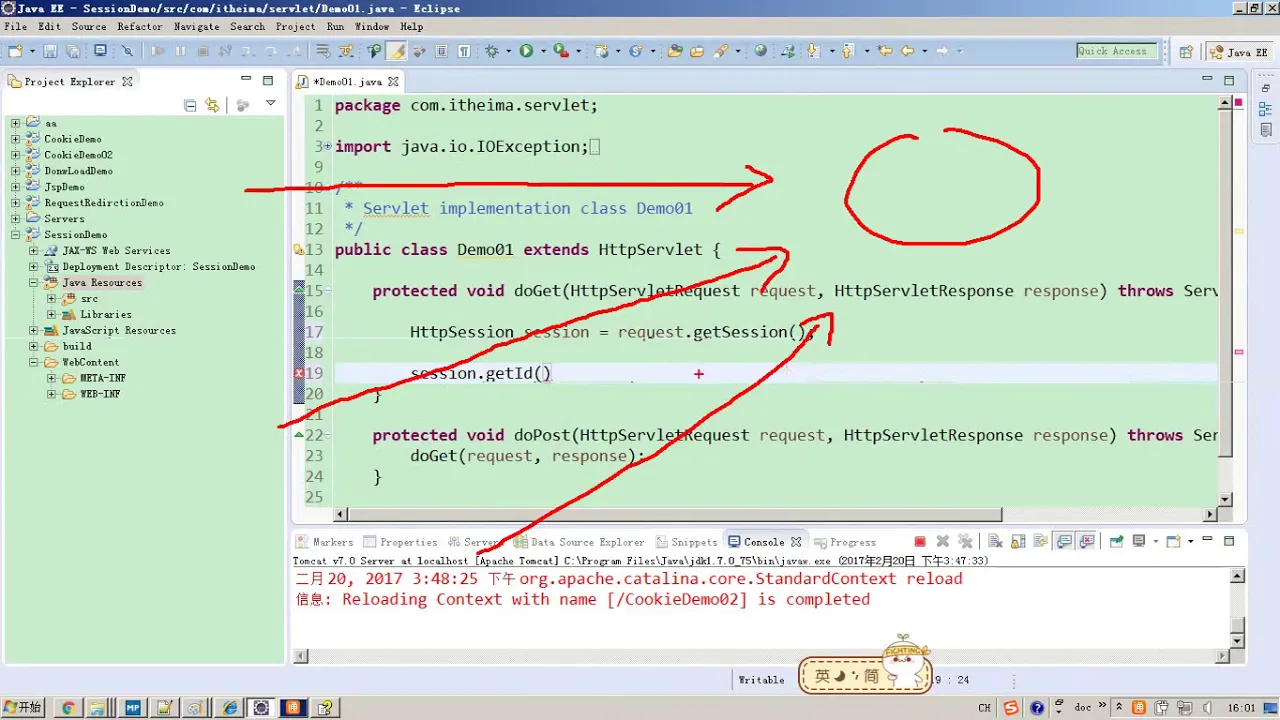
Task: Switch to the Snippets tab
Action: (686, 542)
